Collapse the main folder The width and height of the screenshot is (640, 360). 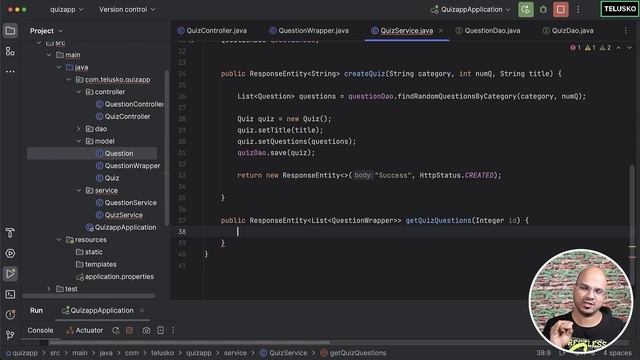49,55
